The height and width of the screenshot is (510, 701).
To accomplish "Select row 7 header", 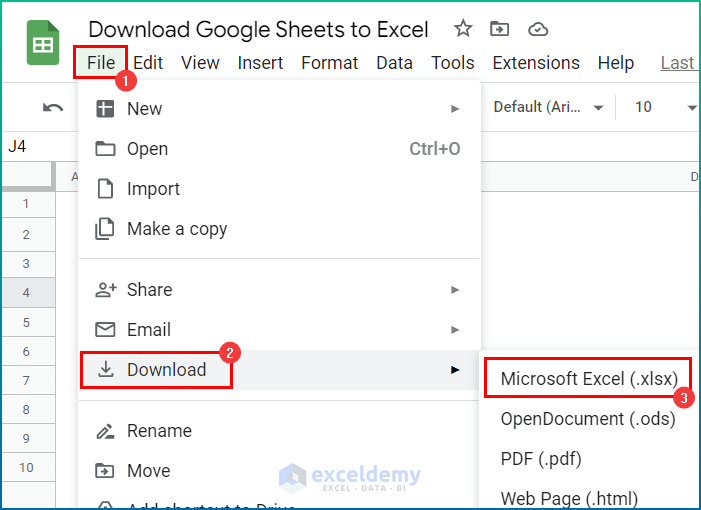I will (x=28, y=380).
